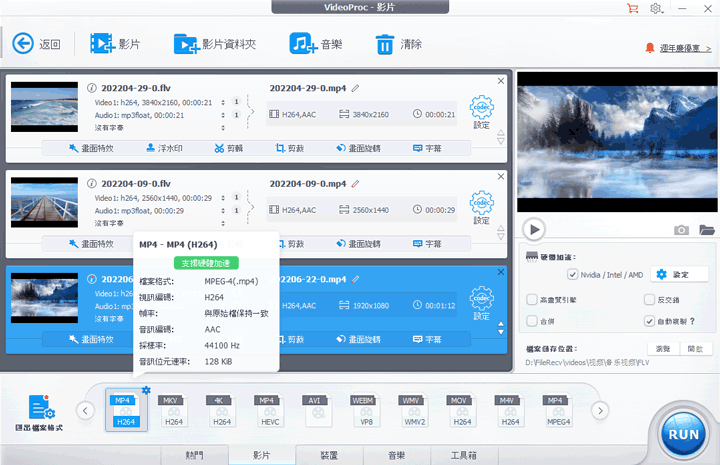This screenshot has width=720, height=465.
Task: Open 浮水印 for 202204-29-0.flv
Action: (164, 148)
